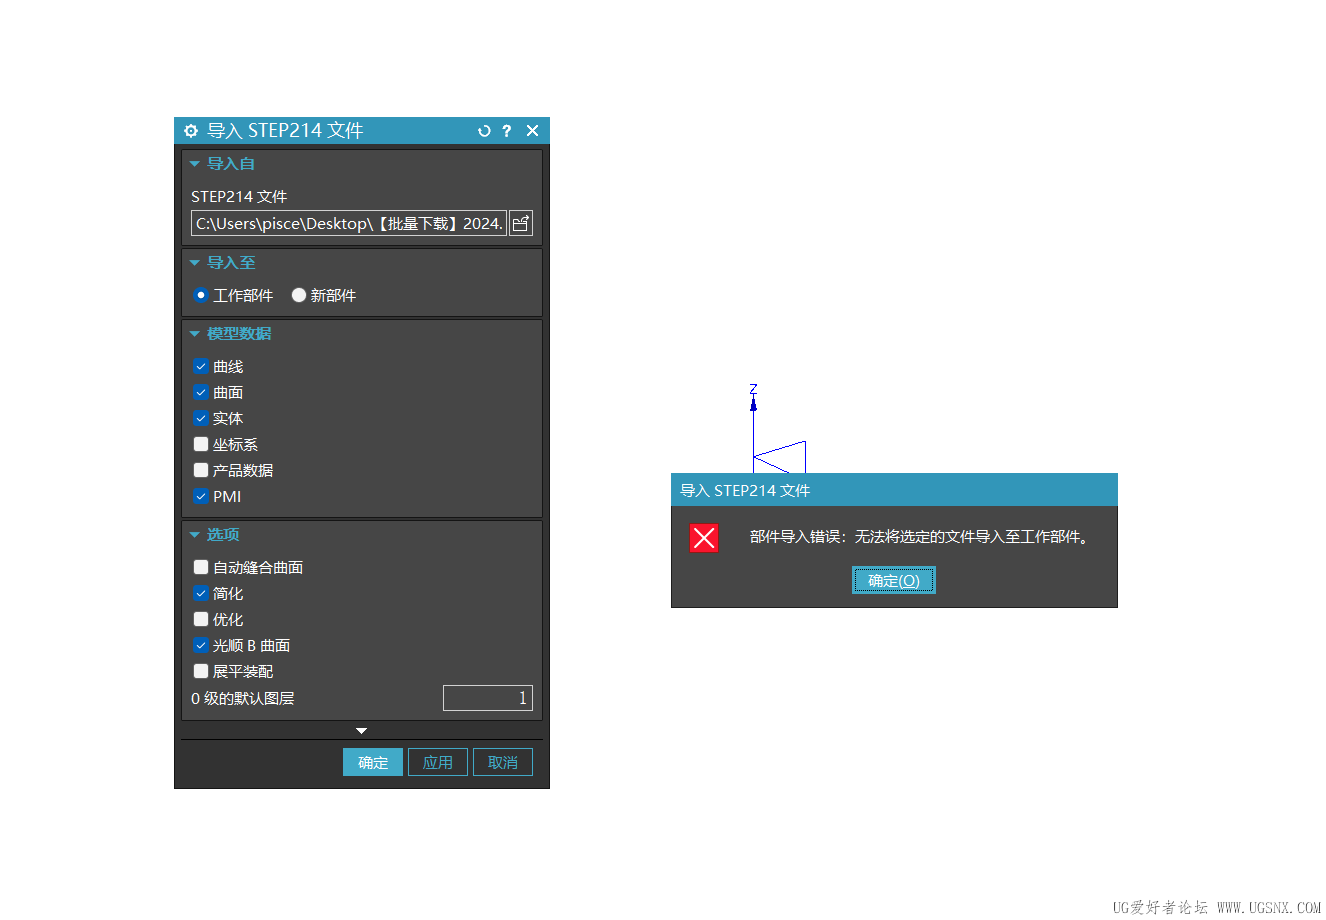Enable the 自动缝合曲面 checkbox
This screenshot has height=920, width=1326.
[201, 567]
